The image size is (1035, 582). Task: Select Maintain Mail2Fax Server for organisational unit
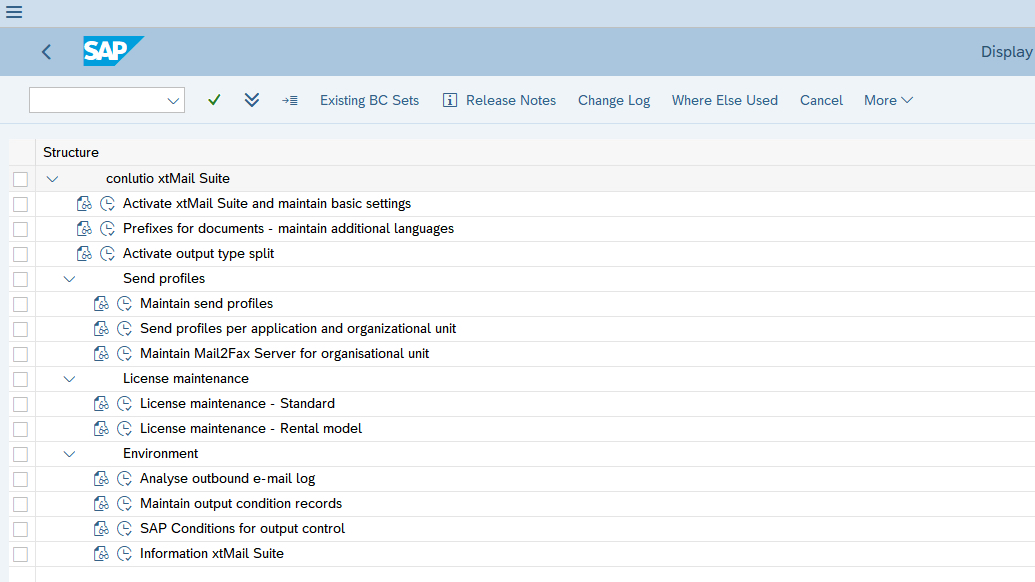(284, 354)
